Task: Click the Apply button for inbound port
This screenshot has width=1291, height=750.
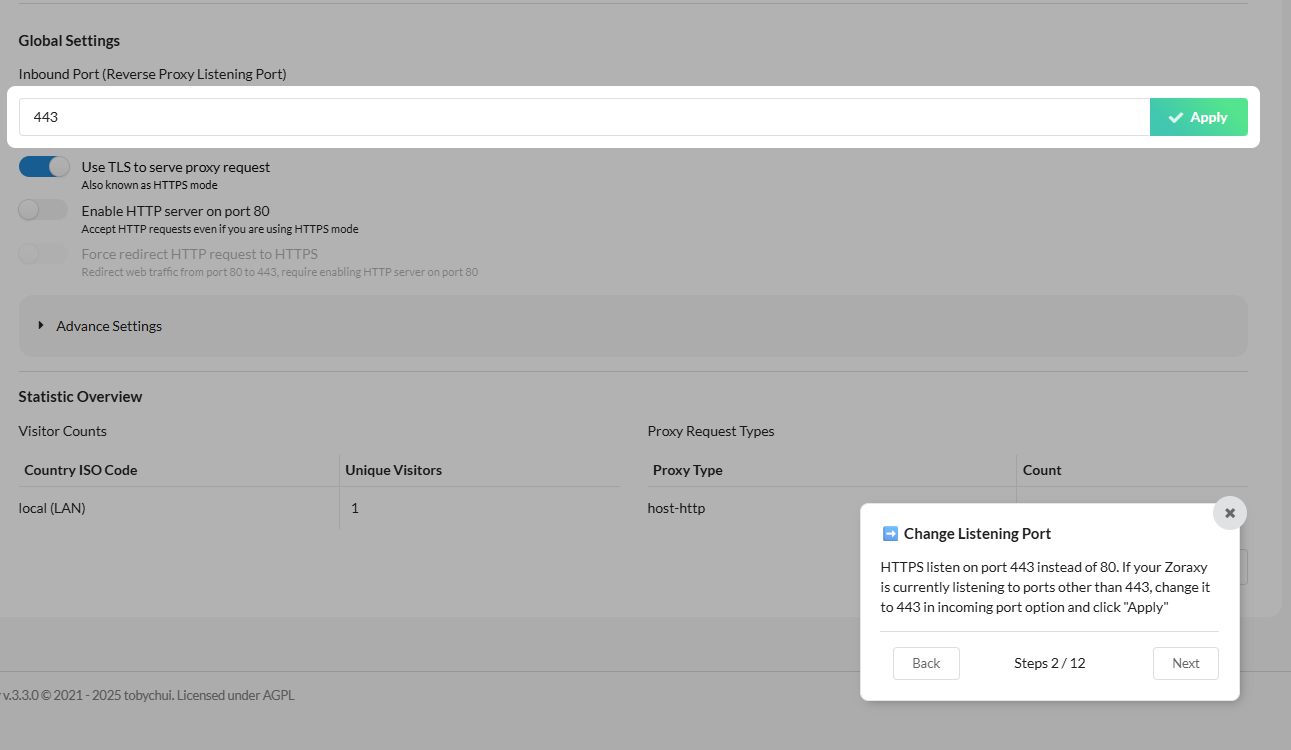Action: [x=1198, y=117]
